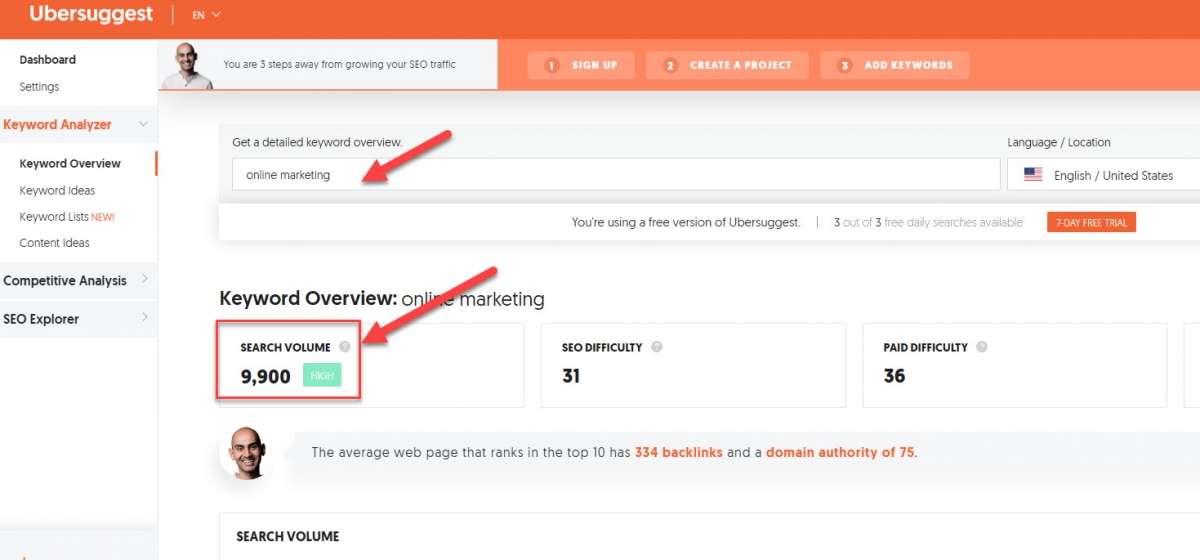The image size is (1200, 560).
Task: Open the EN language dropdown
Action: (x=206, y=15)
